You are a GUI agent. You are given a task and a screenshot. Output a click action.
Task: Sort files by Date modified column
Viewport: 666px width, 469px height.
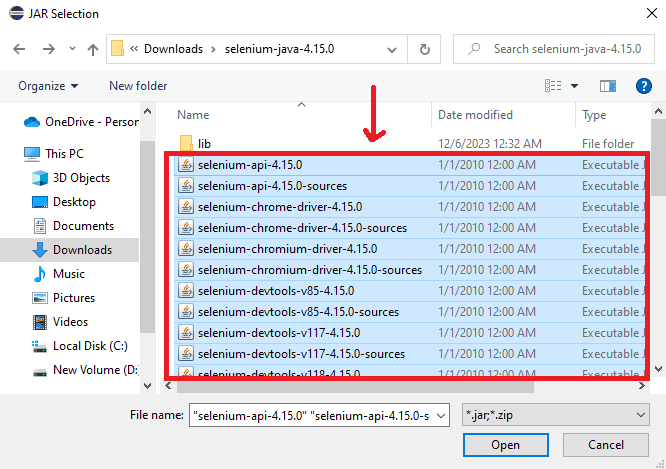click(x=475, y=115)
